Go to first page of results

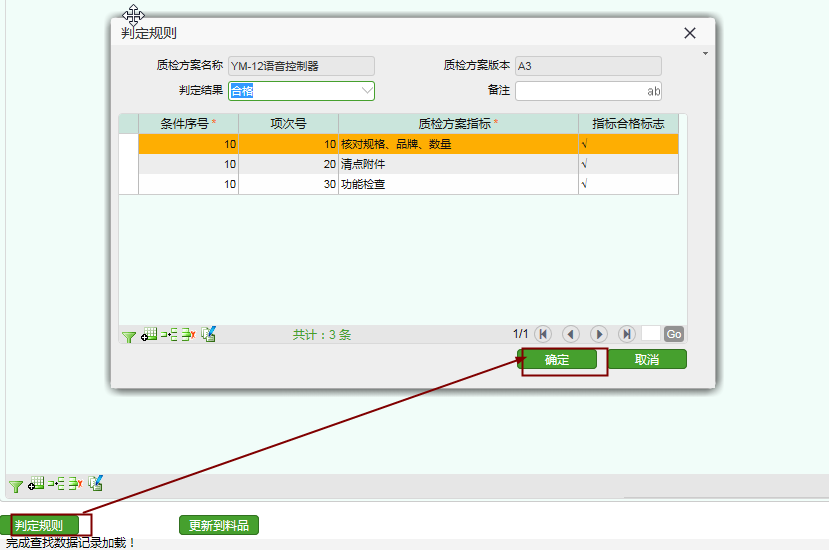[x=543, y=334]
